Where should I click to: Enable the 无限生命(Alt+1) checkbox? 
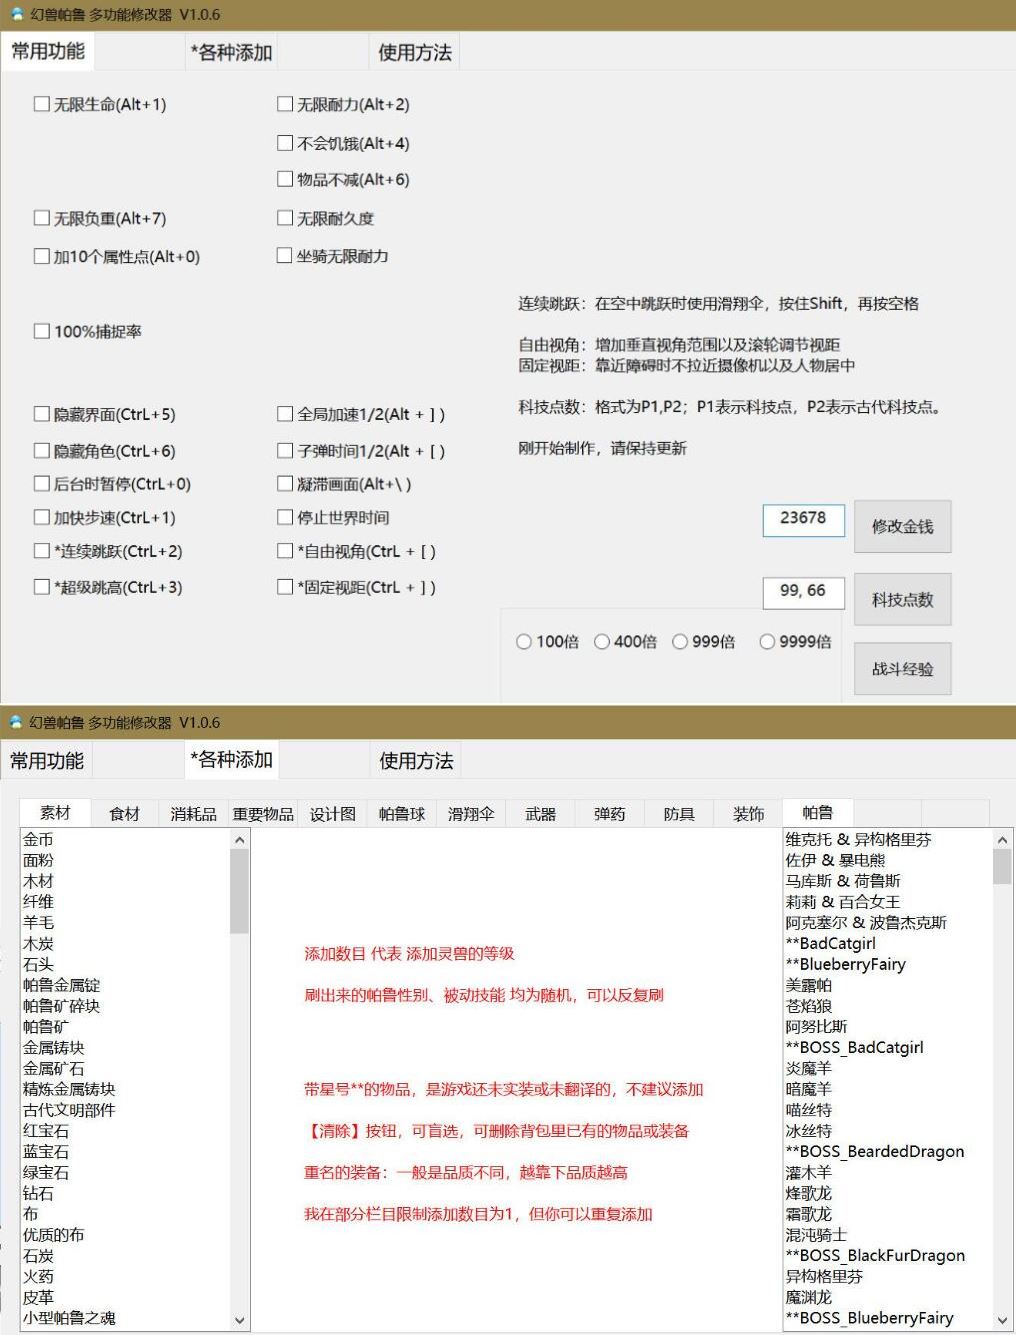(42, 104)
